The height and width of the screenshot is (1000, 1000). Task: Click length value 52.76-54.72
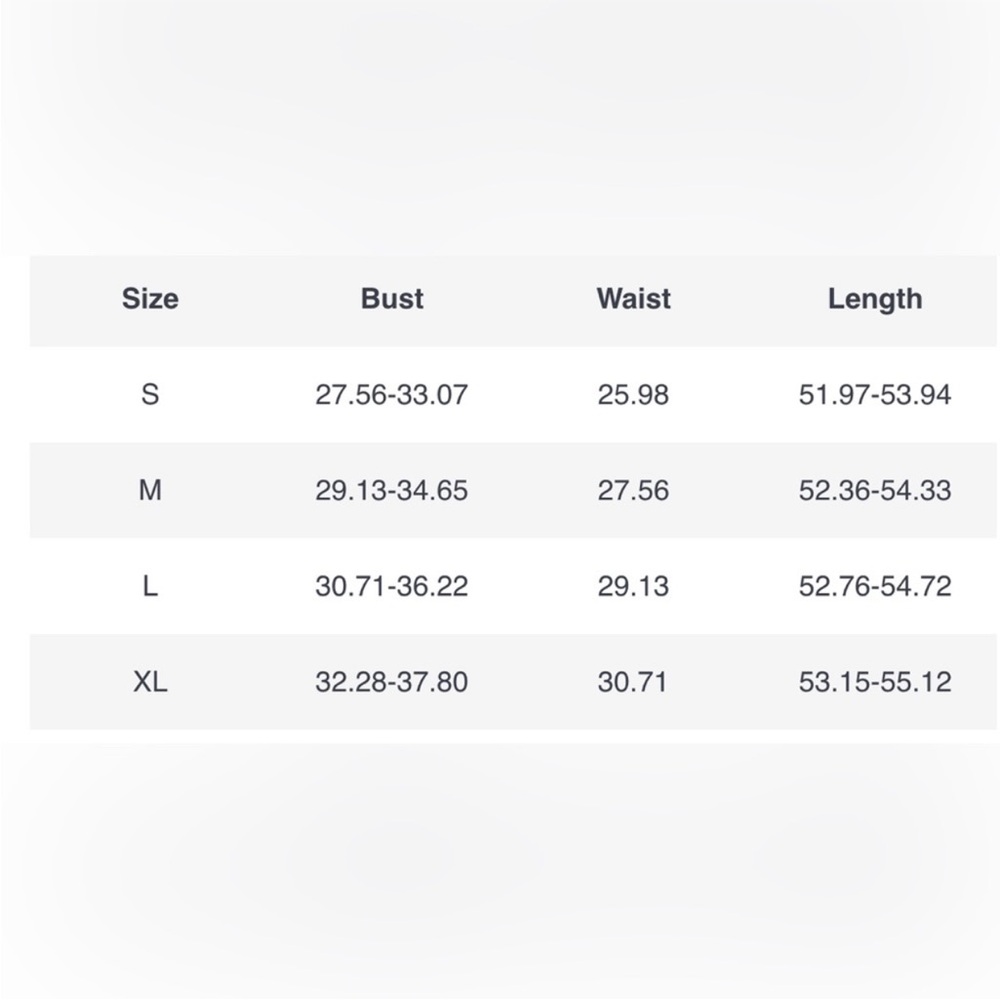point(875,585)
